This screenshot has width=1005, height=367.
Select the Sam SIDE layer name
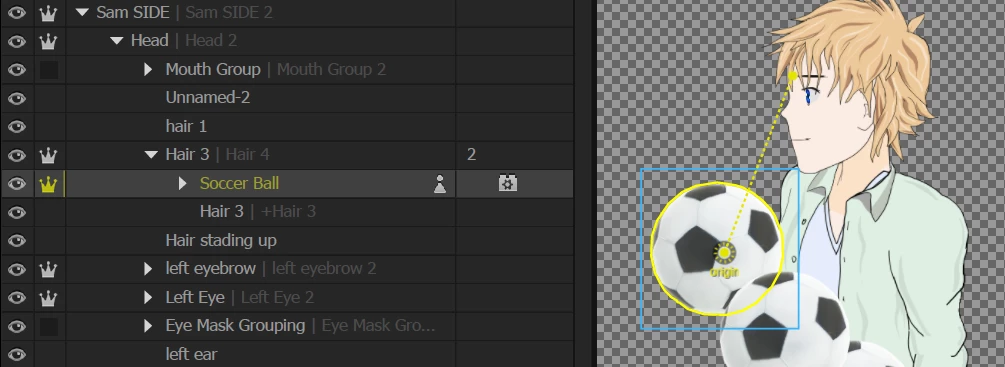tap(133, 12)
